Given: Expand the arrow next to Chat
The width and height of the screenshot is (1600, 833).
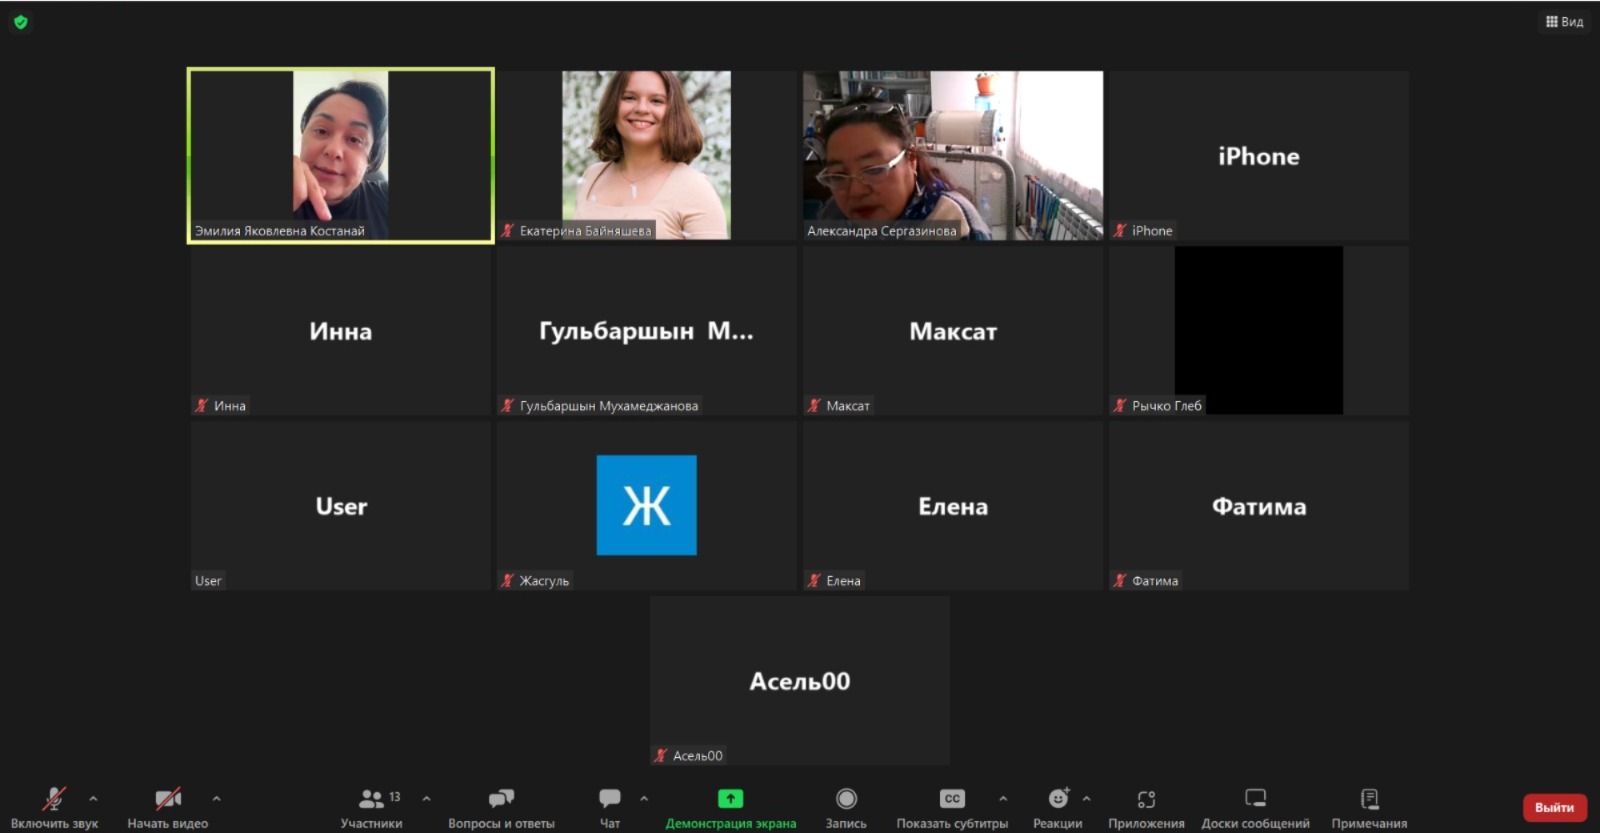Looking at the screenshot, I should [x=644, y=798].
